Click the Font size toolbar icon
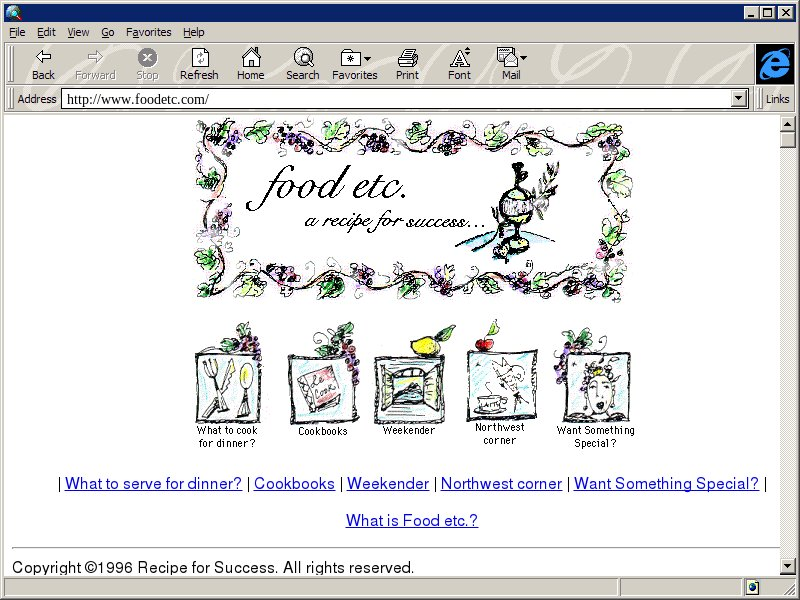This screenshot has width=800, height=600. (459, 64)
